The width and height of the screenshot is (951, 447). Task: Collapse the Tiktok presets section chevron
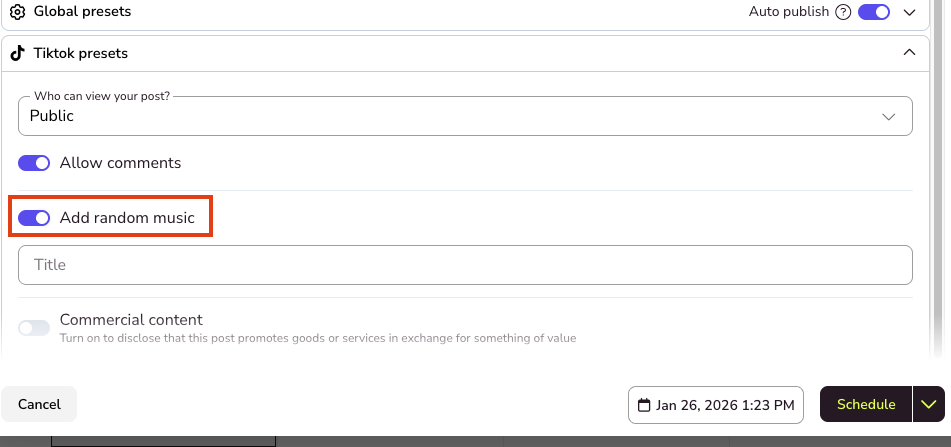[909, 52]
